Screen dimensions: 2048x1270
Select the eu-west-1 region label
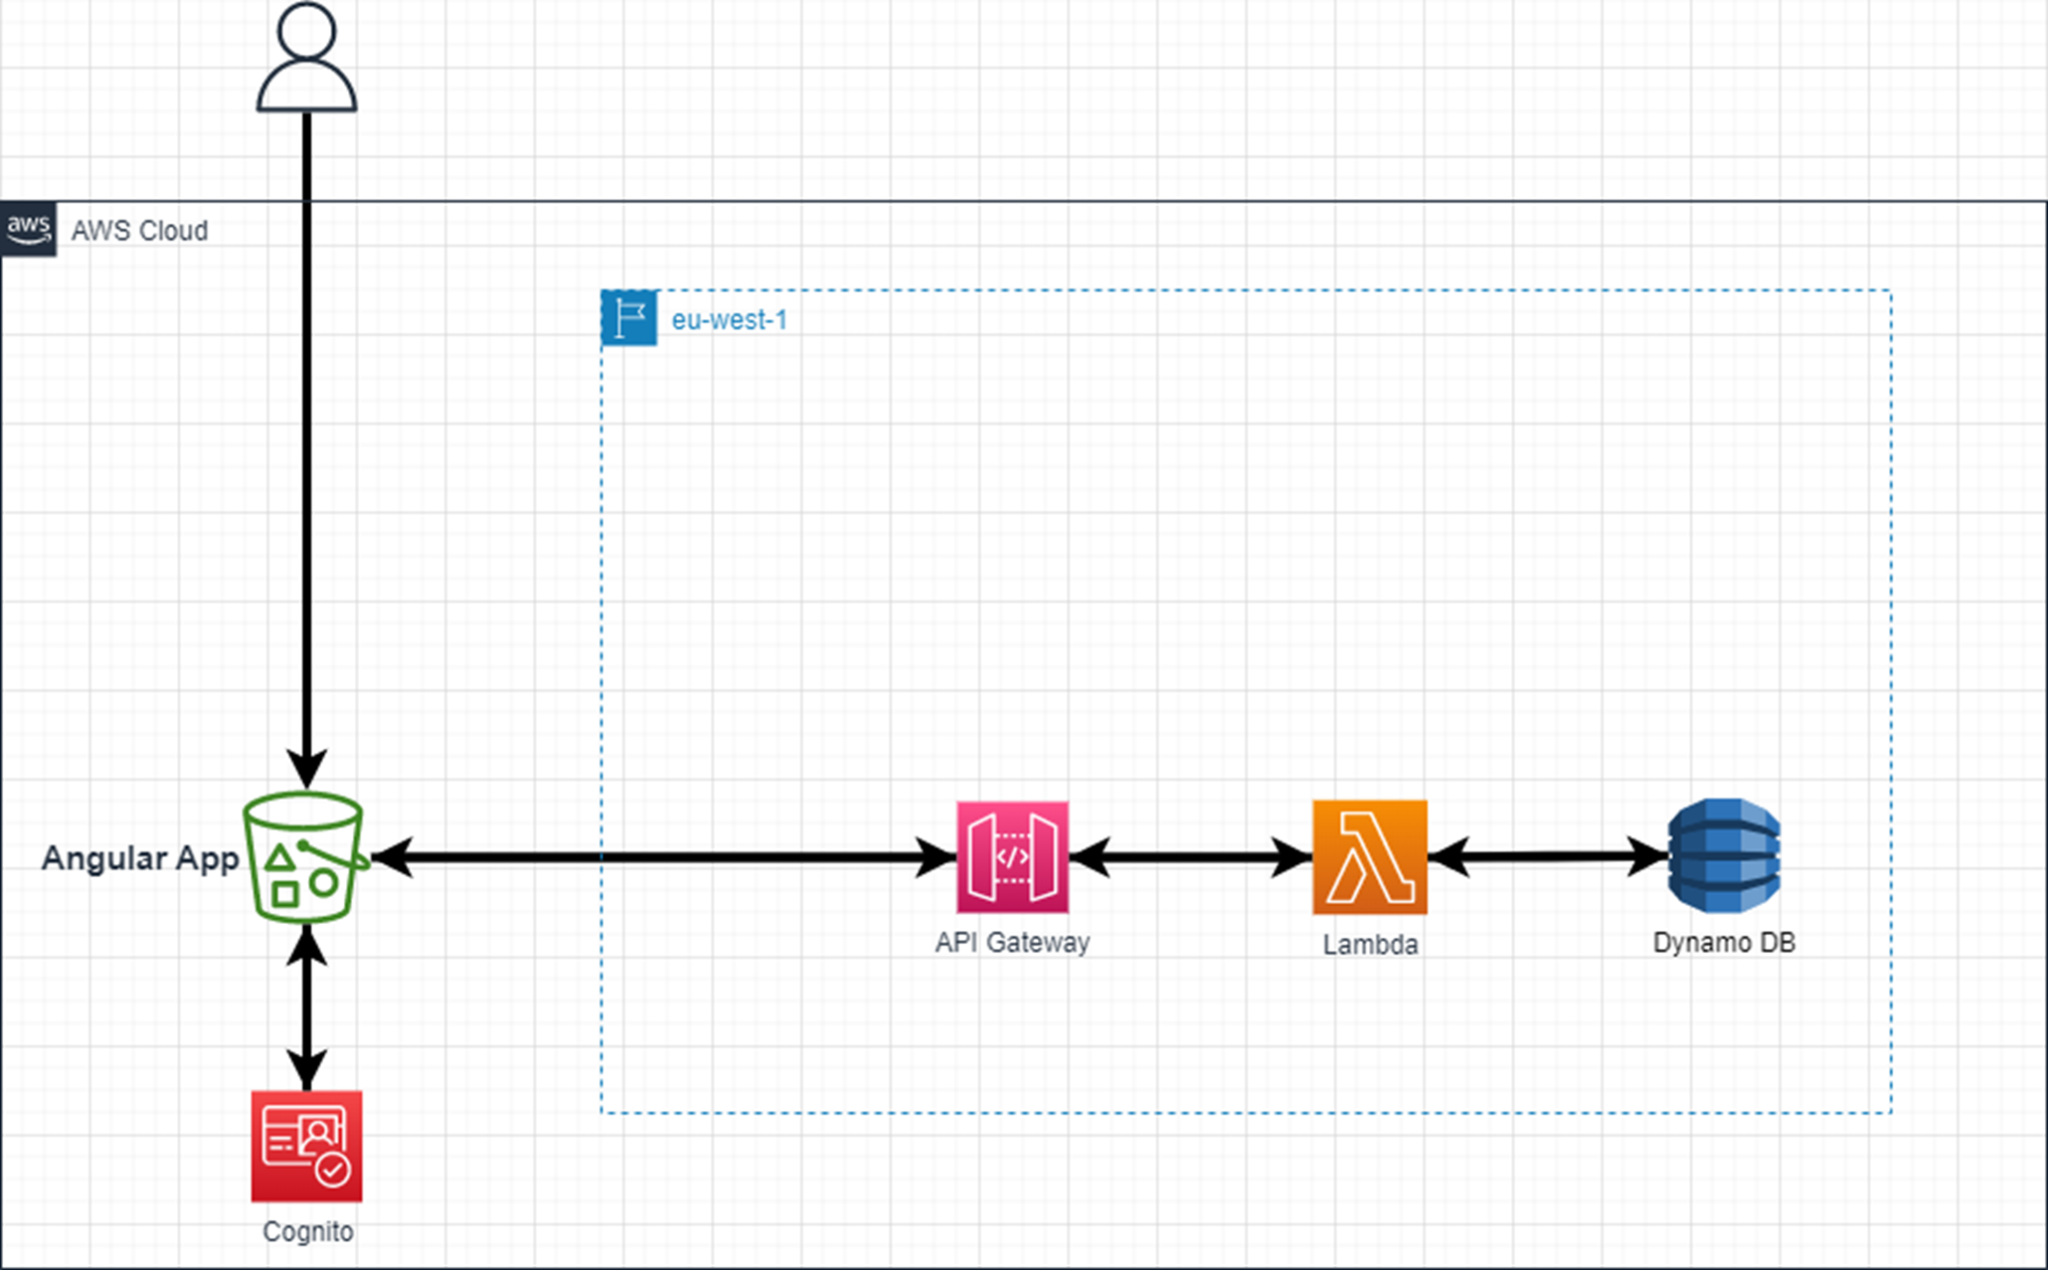tap(730, 320)
